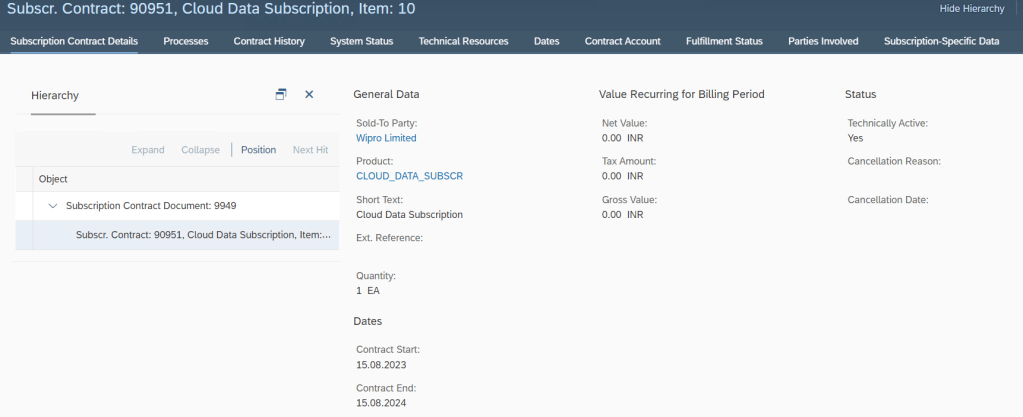Image resolution: width=1023 pixels, height=417 pixels.
Task: Click the hierarchy panel restore window icon
Action: coord(281,94)
